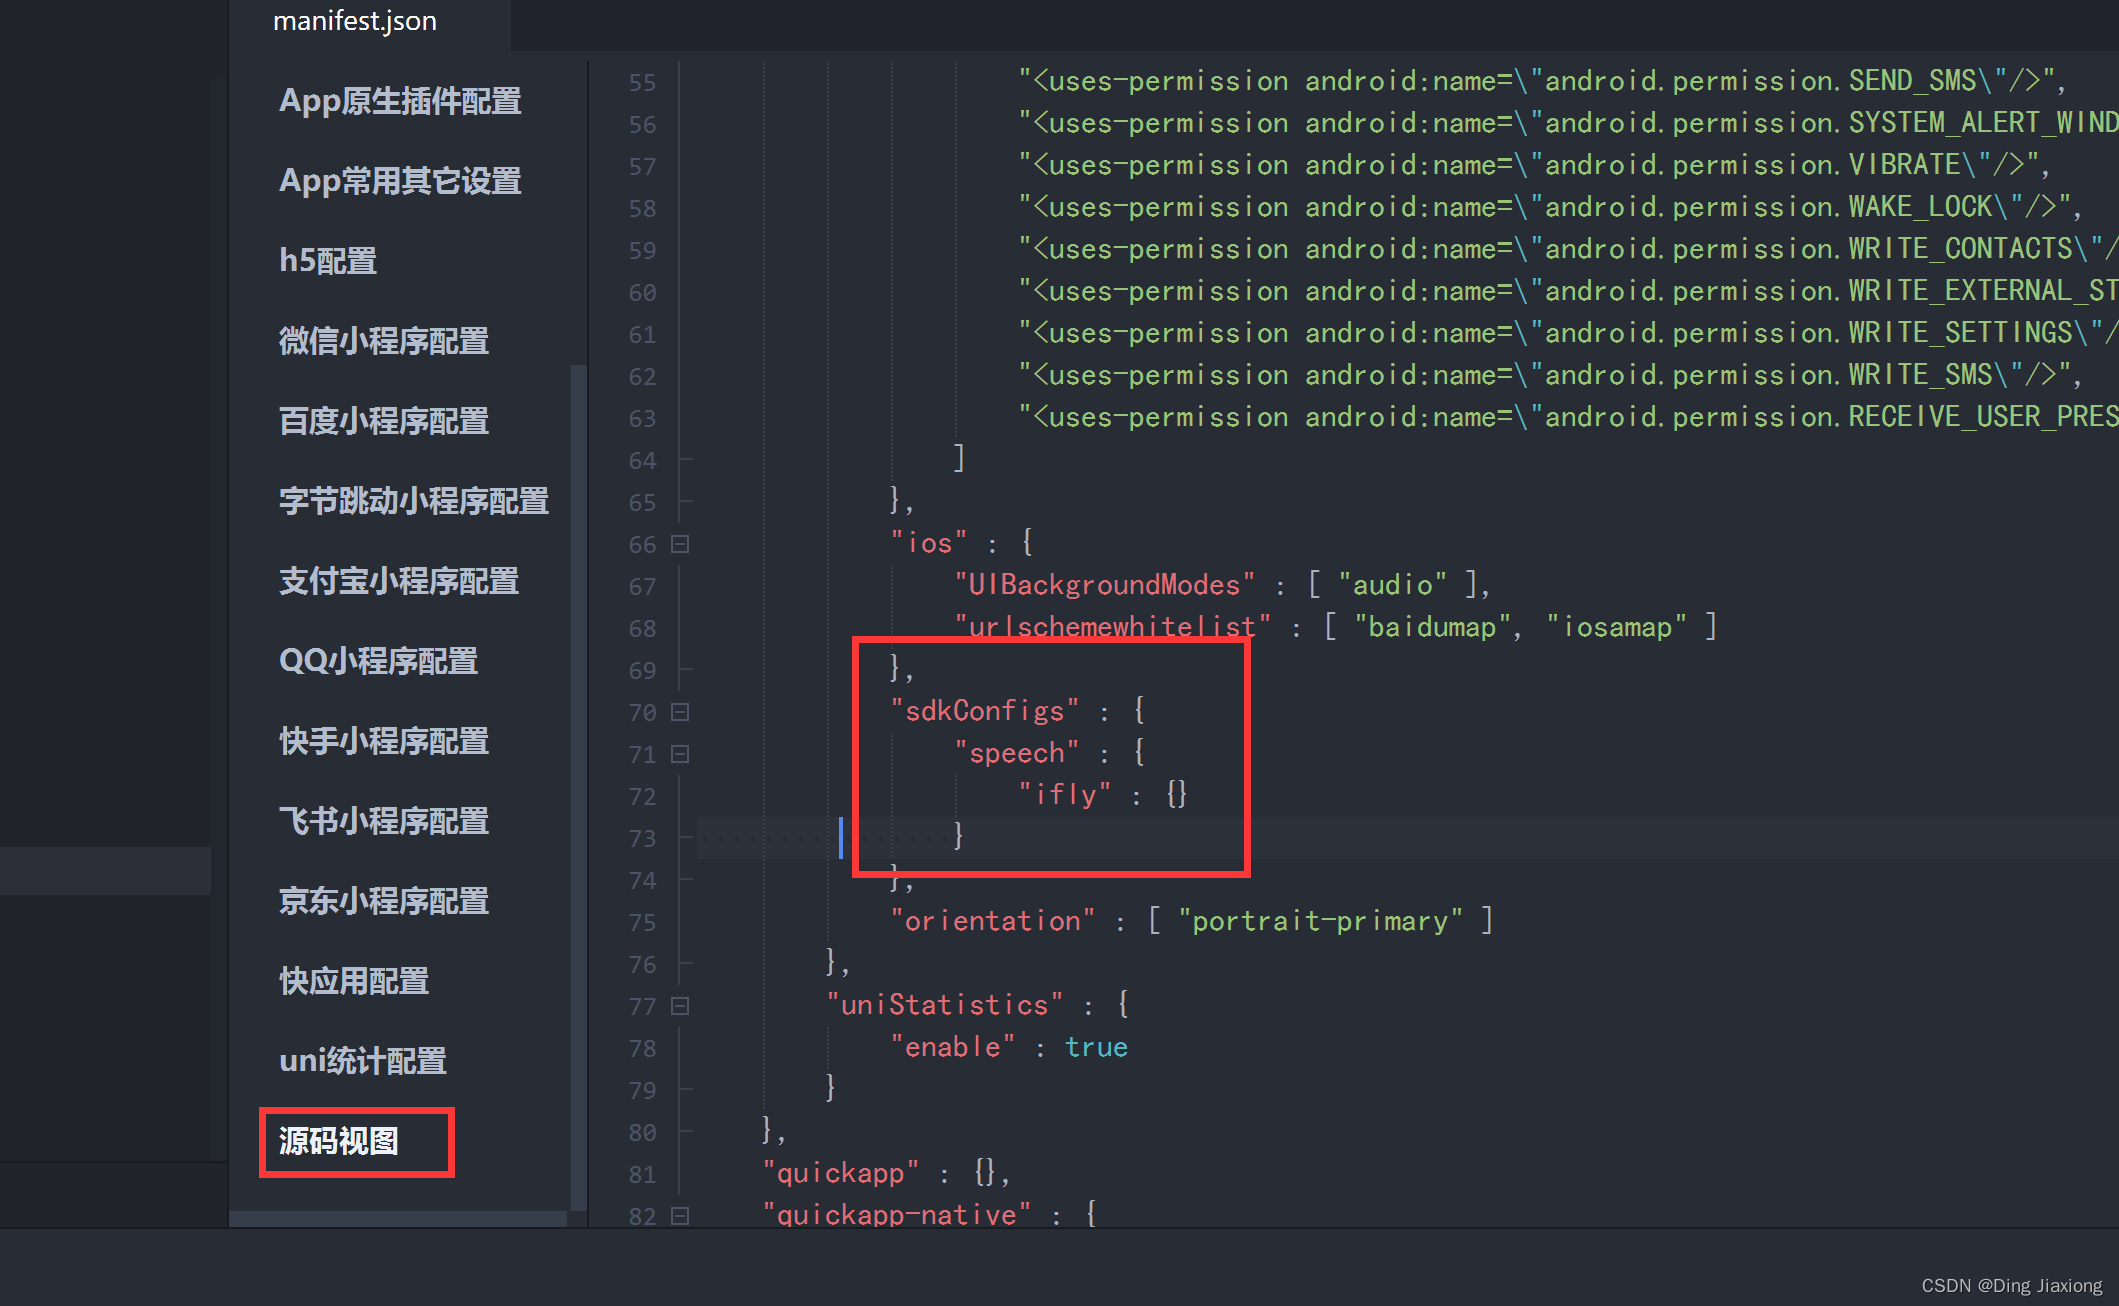The image size is (2119, 1306).
Task: Open 百度小程序配置 section
Action: [384, 421]
